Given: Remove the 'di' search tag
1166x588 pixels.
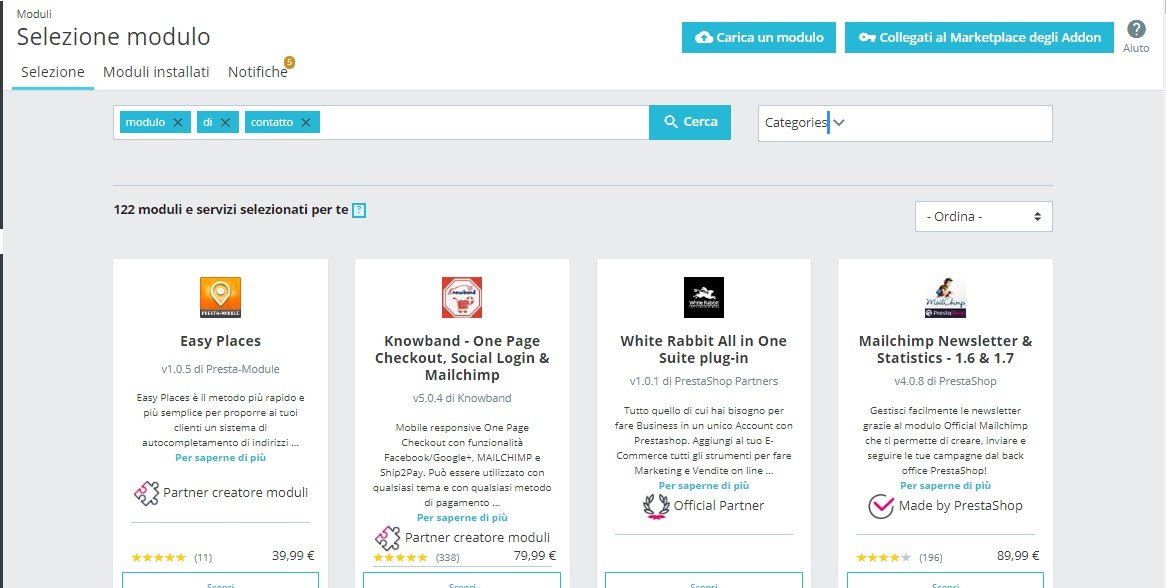Looking at the screenshot, I should tap(225, 123).
